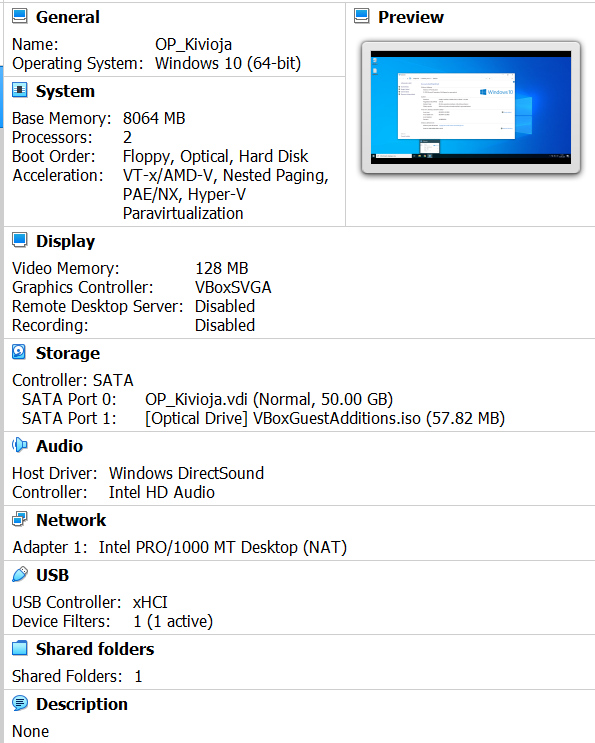Click the VM preview thumbnail of Windows 10
The image size is (595, 743).
click(470, 108)
